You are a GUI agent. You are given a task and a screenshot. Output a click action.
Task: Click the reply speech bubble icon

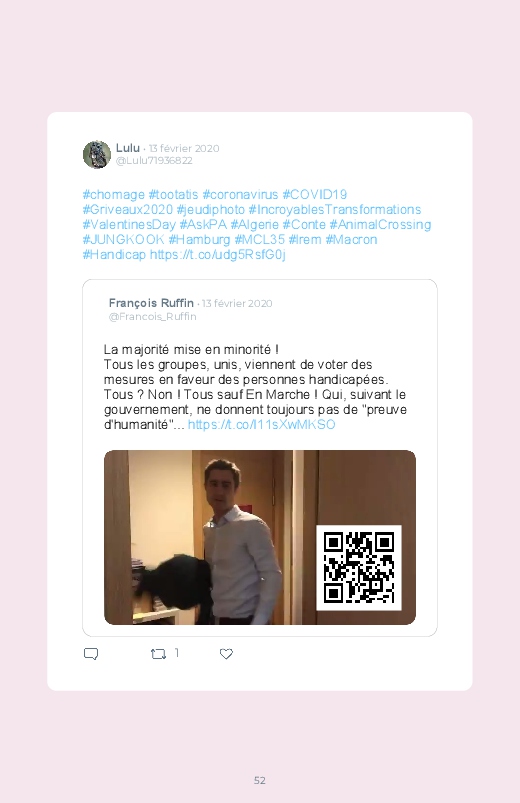(91, 654)
